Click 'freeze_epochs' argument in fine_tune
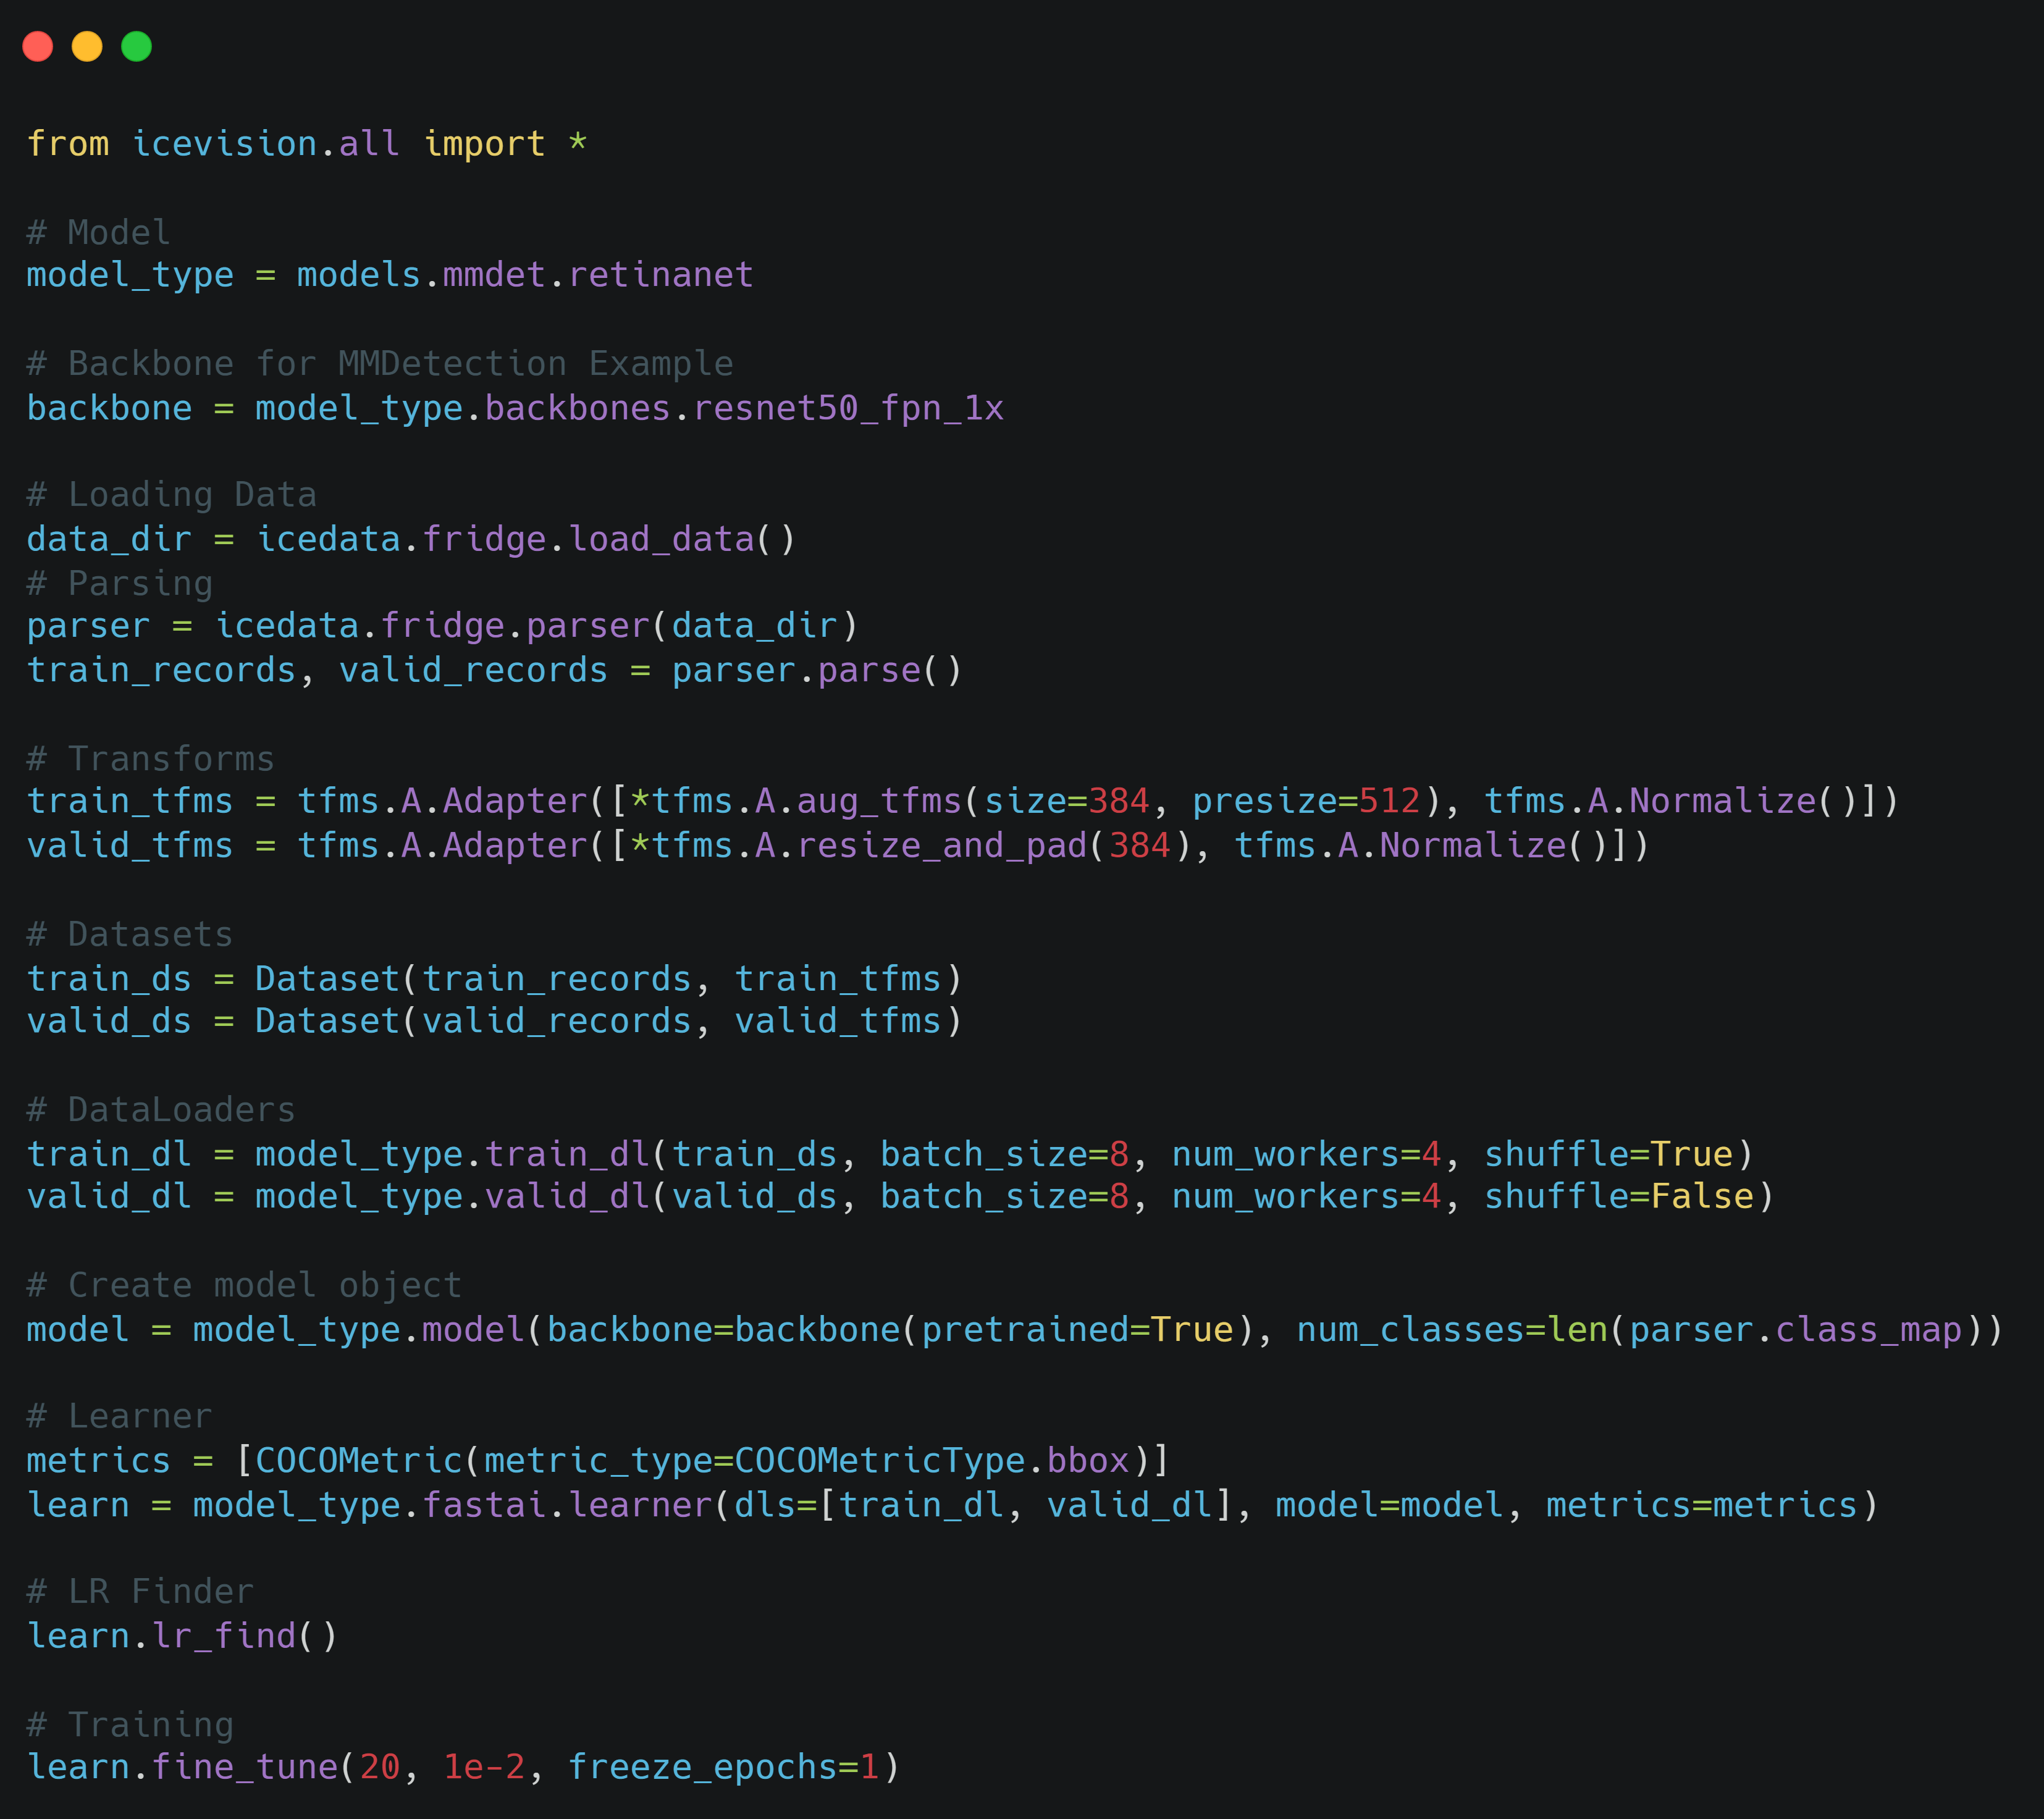 [703, 1767]
